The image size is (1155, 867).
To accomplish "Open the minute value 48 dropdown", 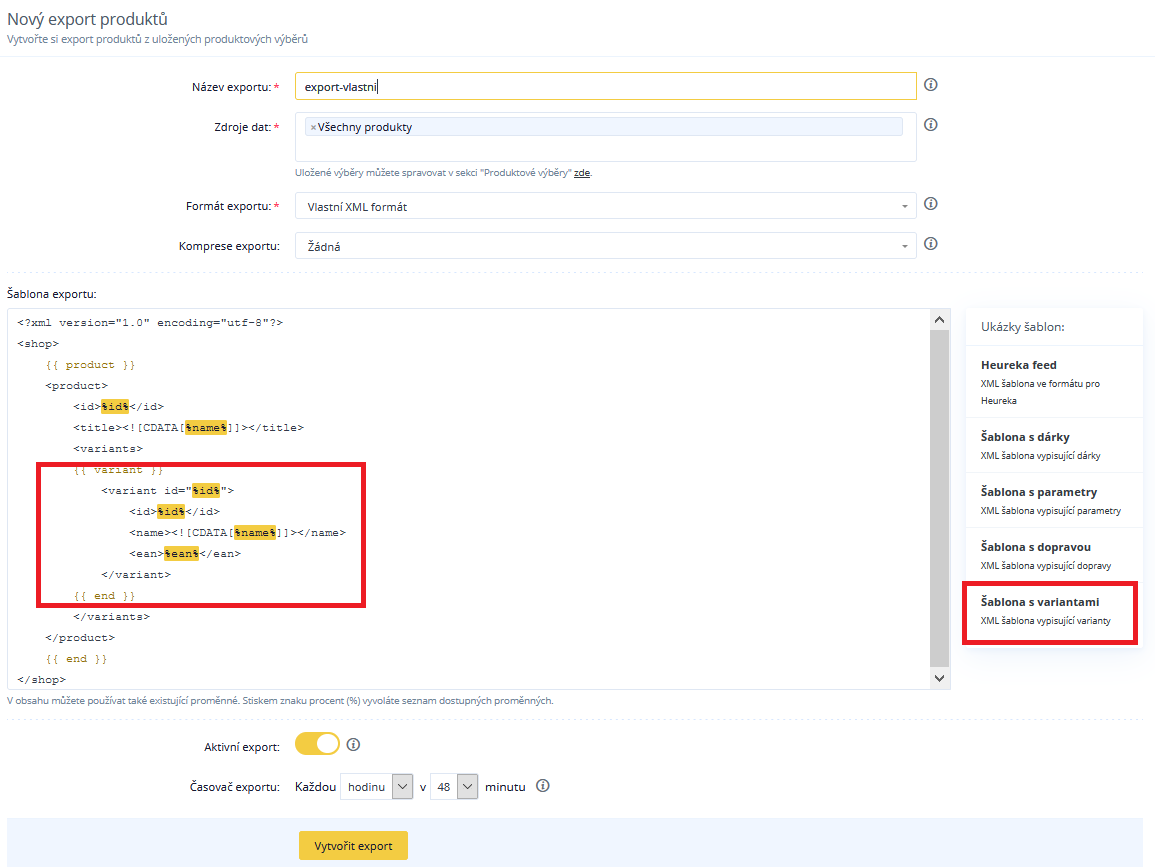I will (454, 787).
